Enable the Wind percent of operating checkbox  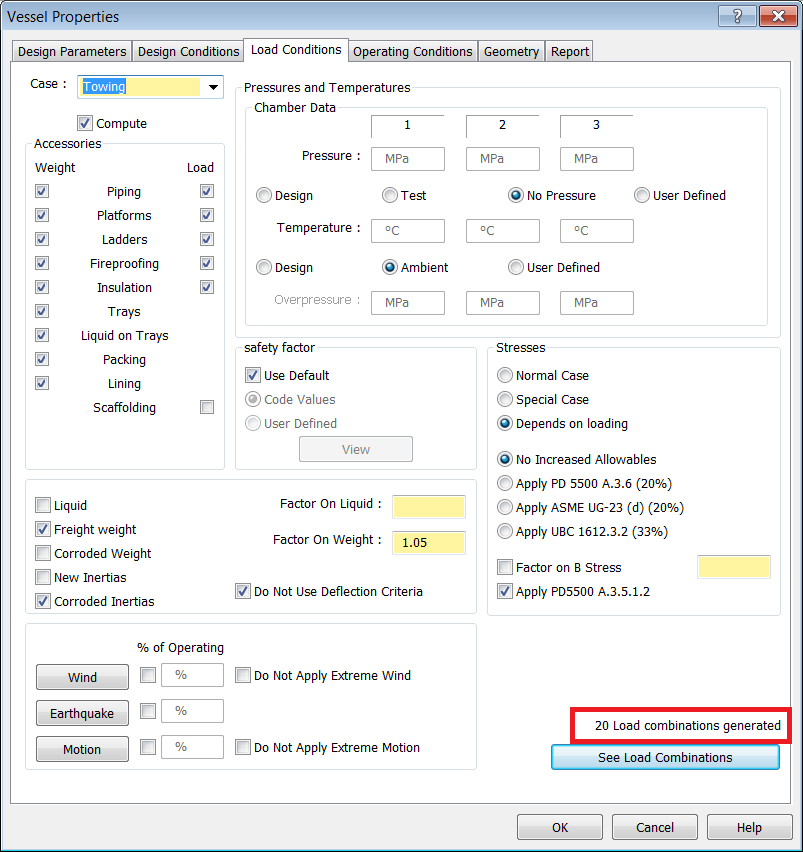pyautogui.click(x=148, y=675)
